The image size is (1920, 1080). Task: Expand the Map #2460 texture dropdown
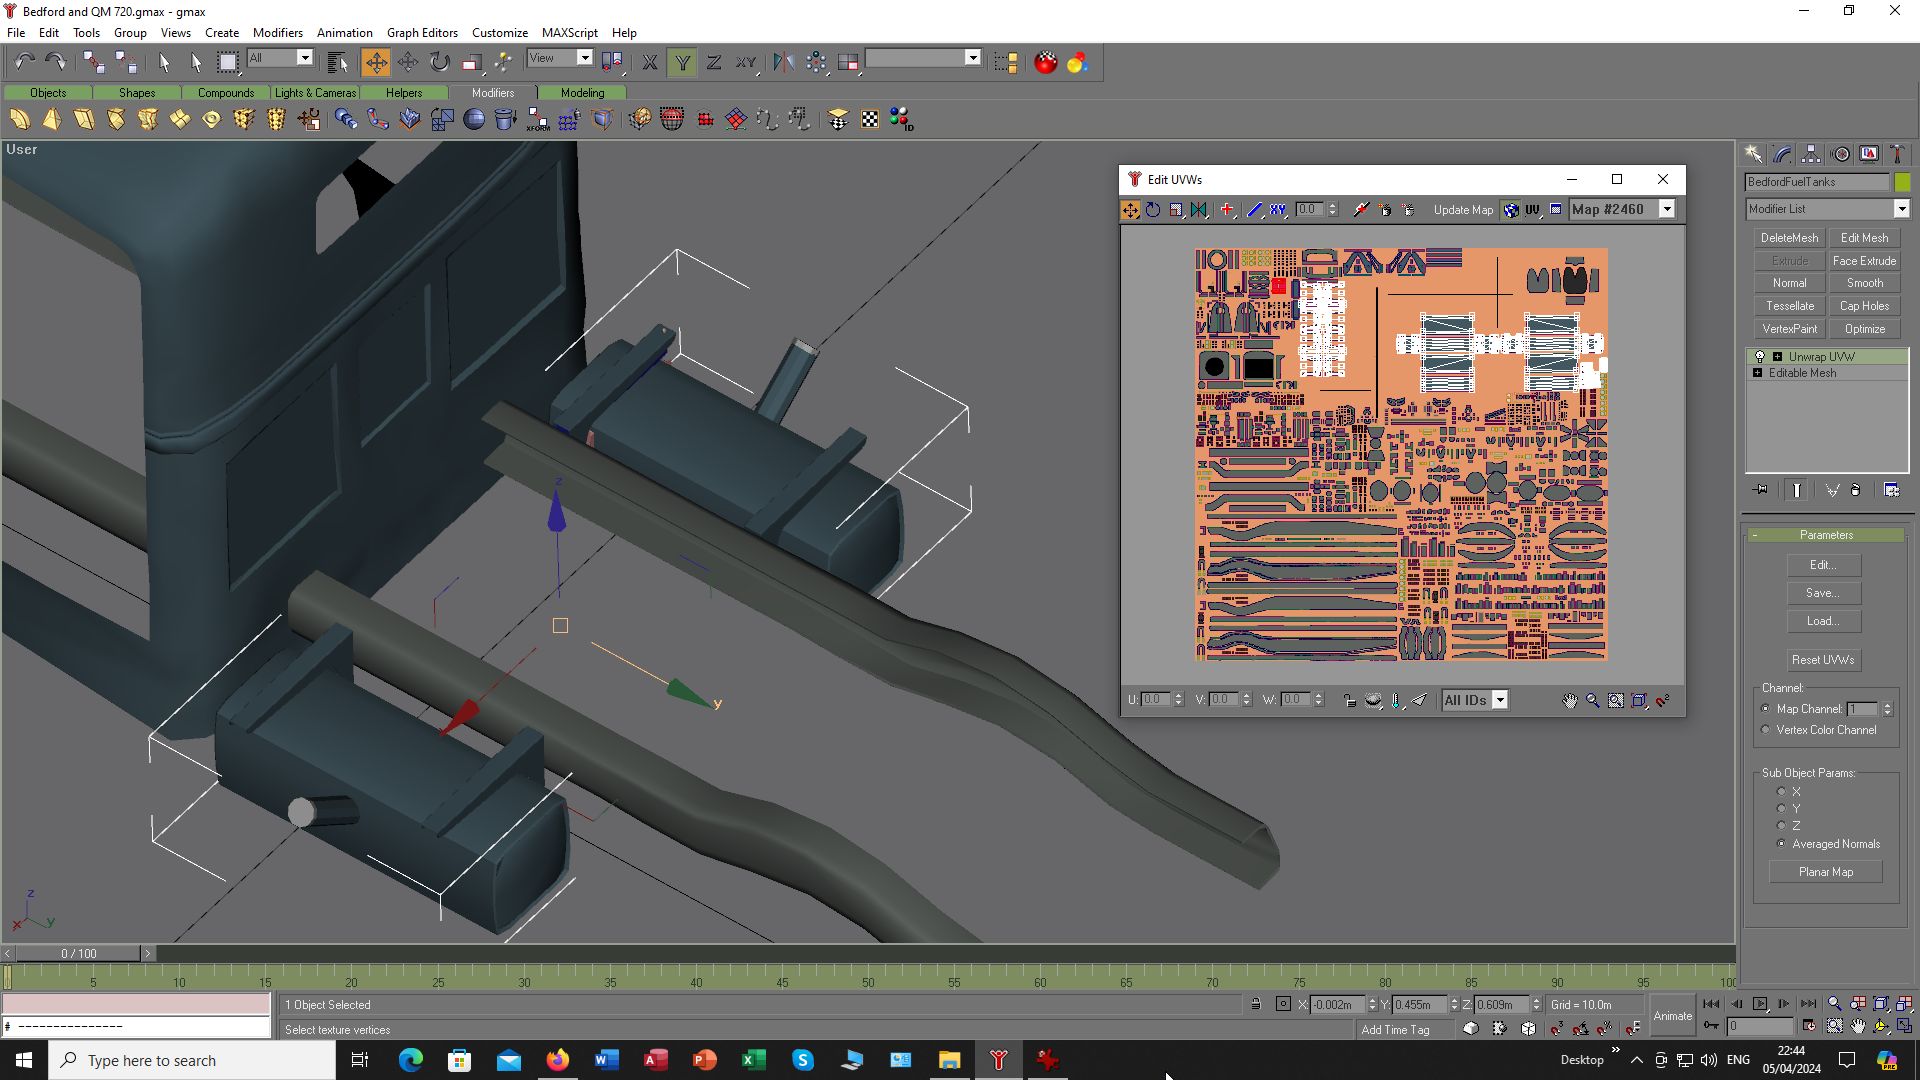click(1667, 209)
